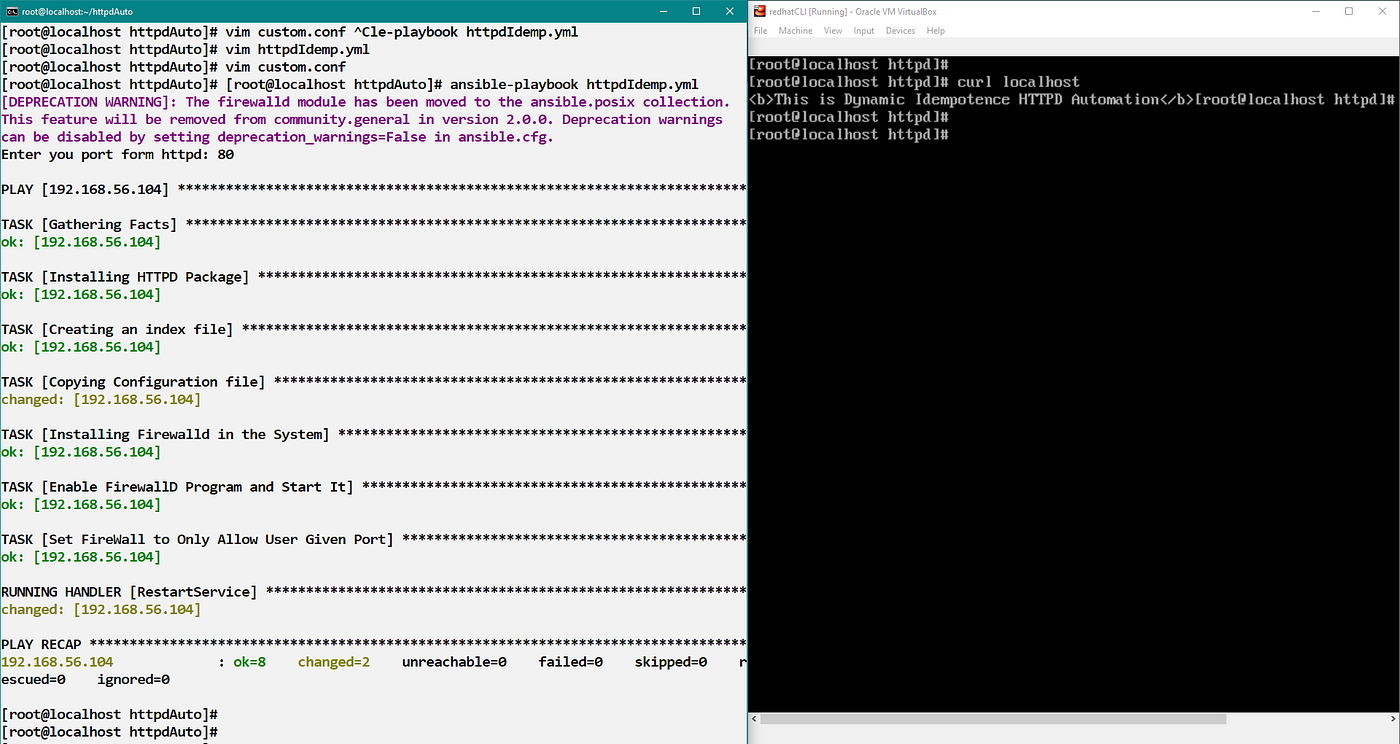
Task: Click the 'TASK [Creating an index file]' line
Action: pos(373,329)
